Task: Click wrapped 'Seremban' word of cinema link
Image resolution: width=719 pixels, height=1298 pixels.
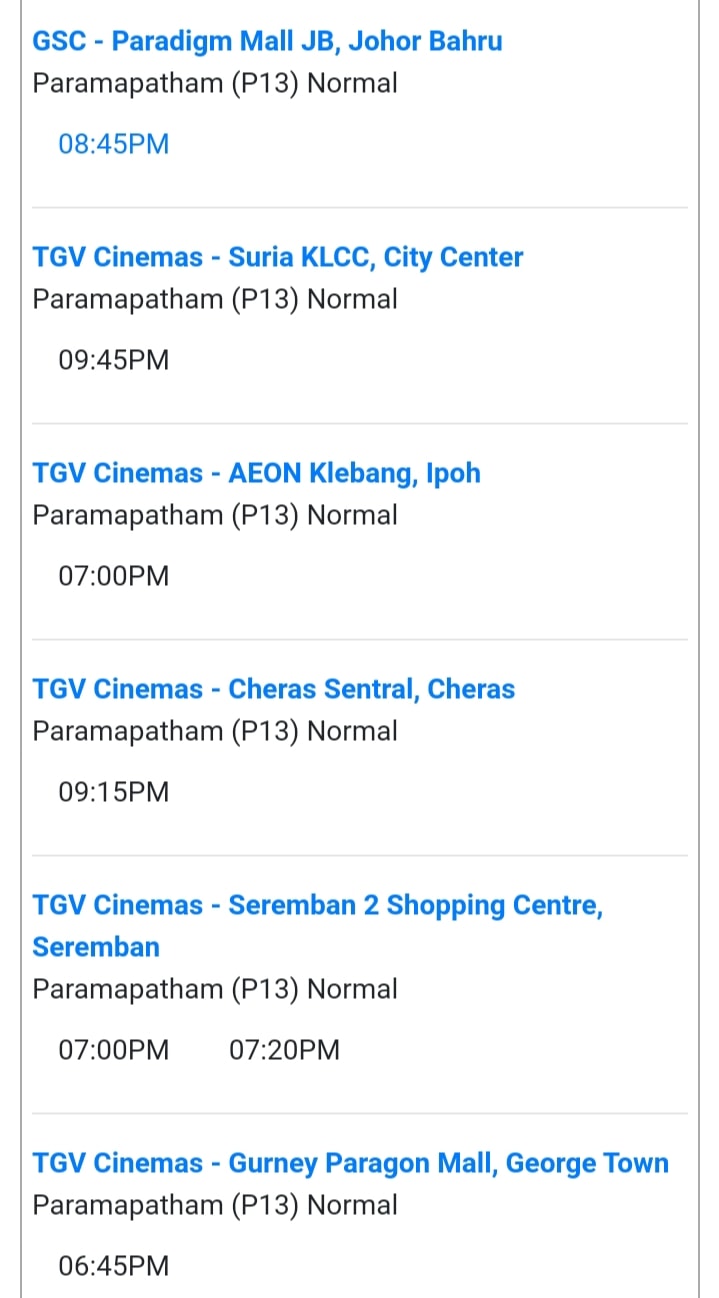Action: (x=96, y=946)
